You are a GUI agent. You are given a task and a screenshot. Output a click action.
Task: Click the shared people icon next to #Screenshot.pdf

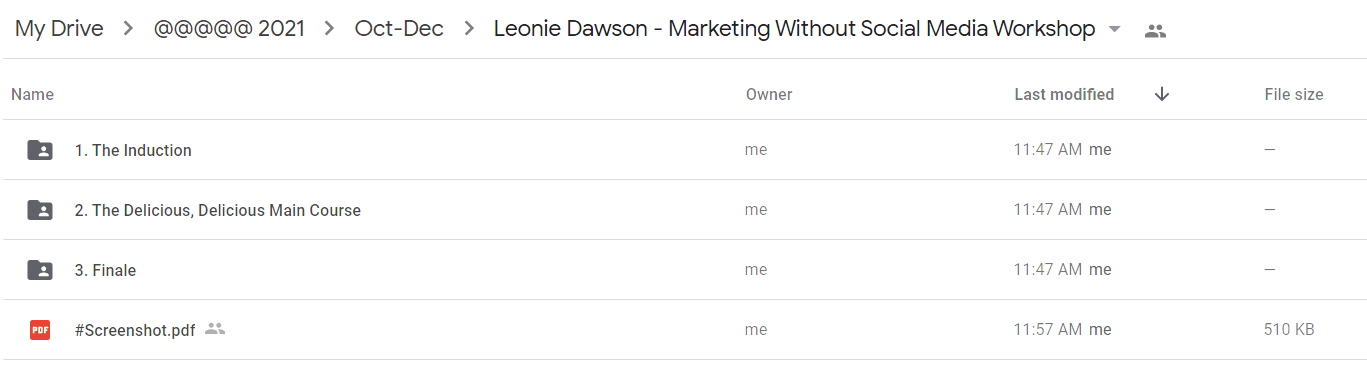coord(215,328)
